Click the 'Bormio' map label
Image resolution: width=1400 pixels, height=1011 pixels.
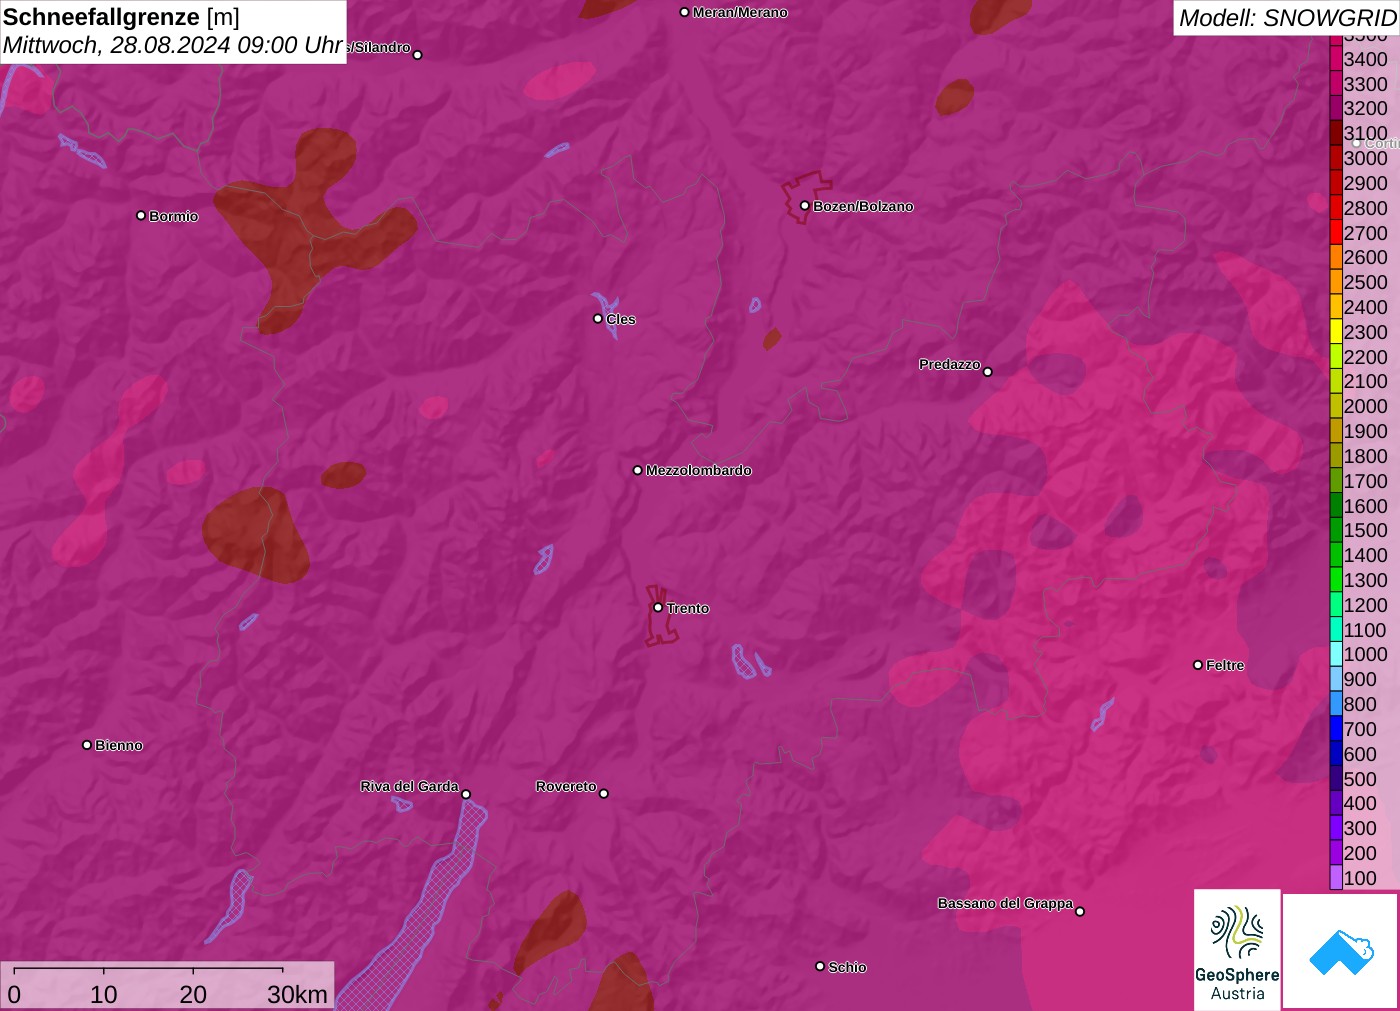[x=174, y=216]
